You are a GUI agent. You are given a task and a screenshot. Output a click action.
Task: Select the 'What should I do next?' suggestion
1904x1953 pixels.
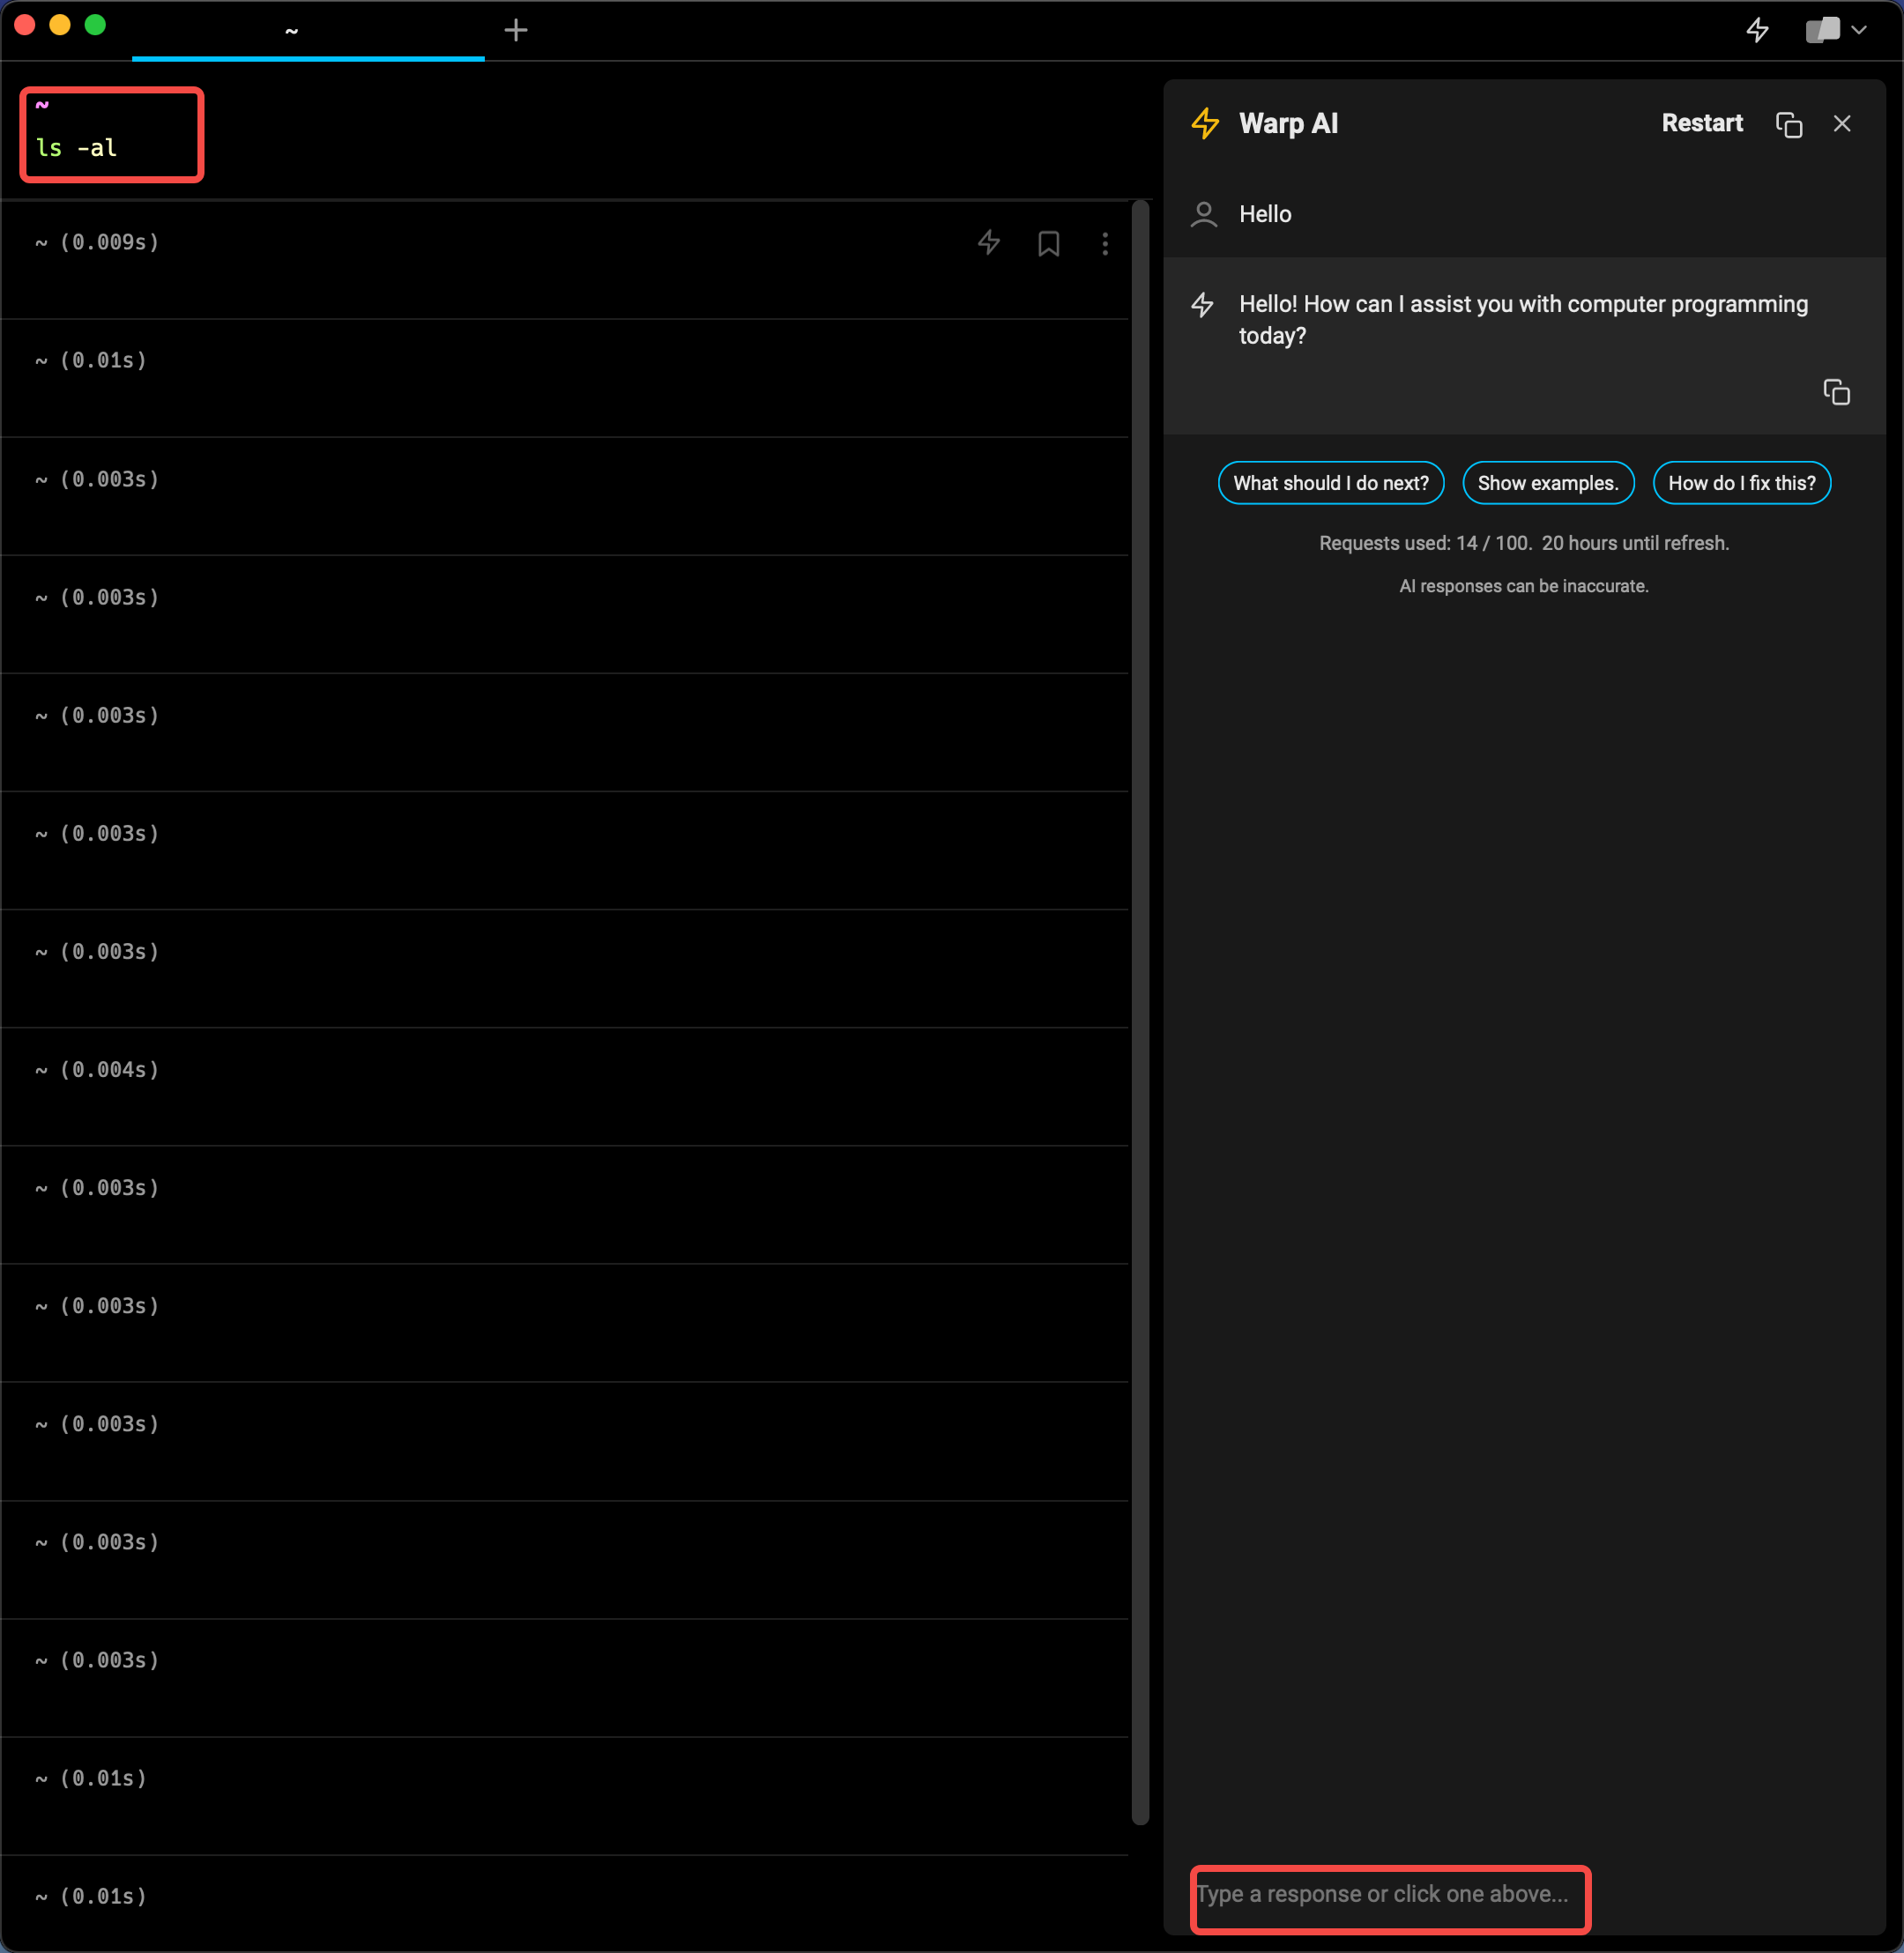click(1331, 483)
